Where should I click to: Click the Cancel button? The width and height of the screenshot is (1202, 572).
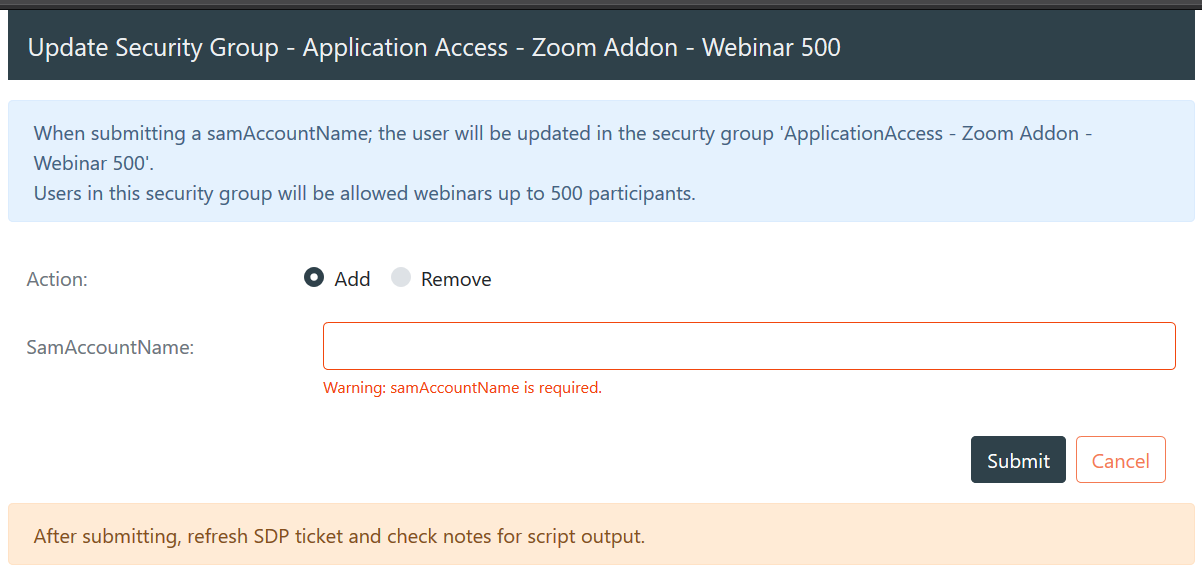(1120, 460)
